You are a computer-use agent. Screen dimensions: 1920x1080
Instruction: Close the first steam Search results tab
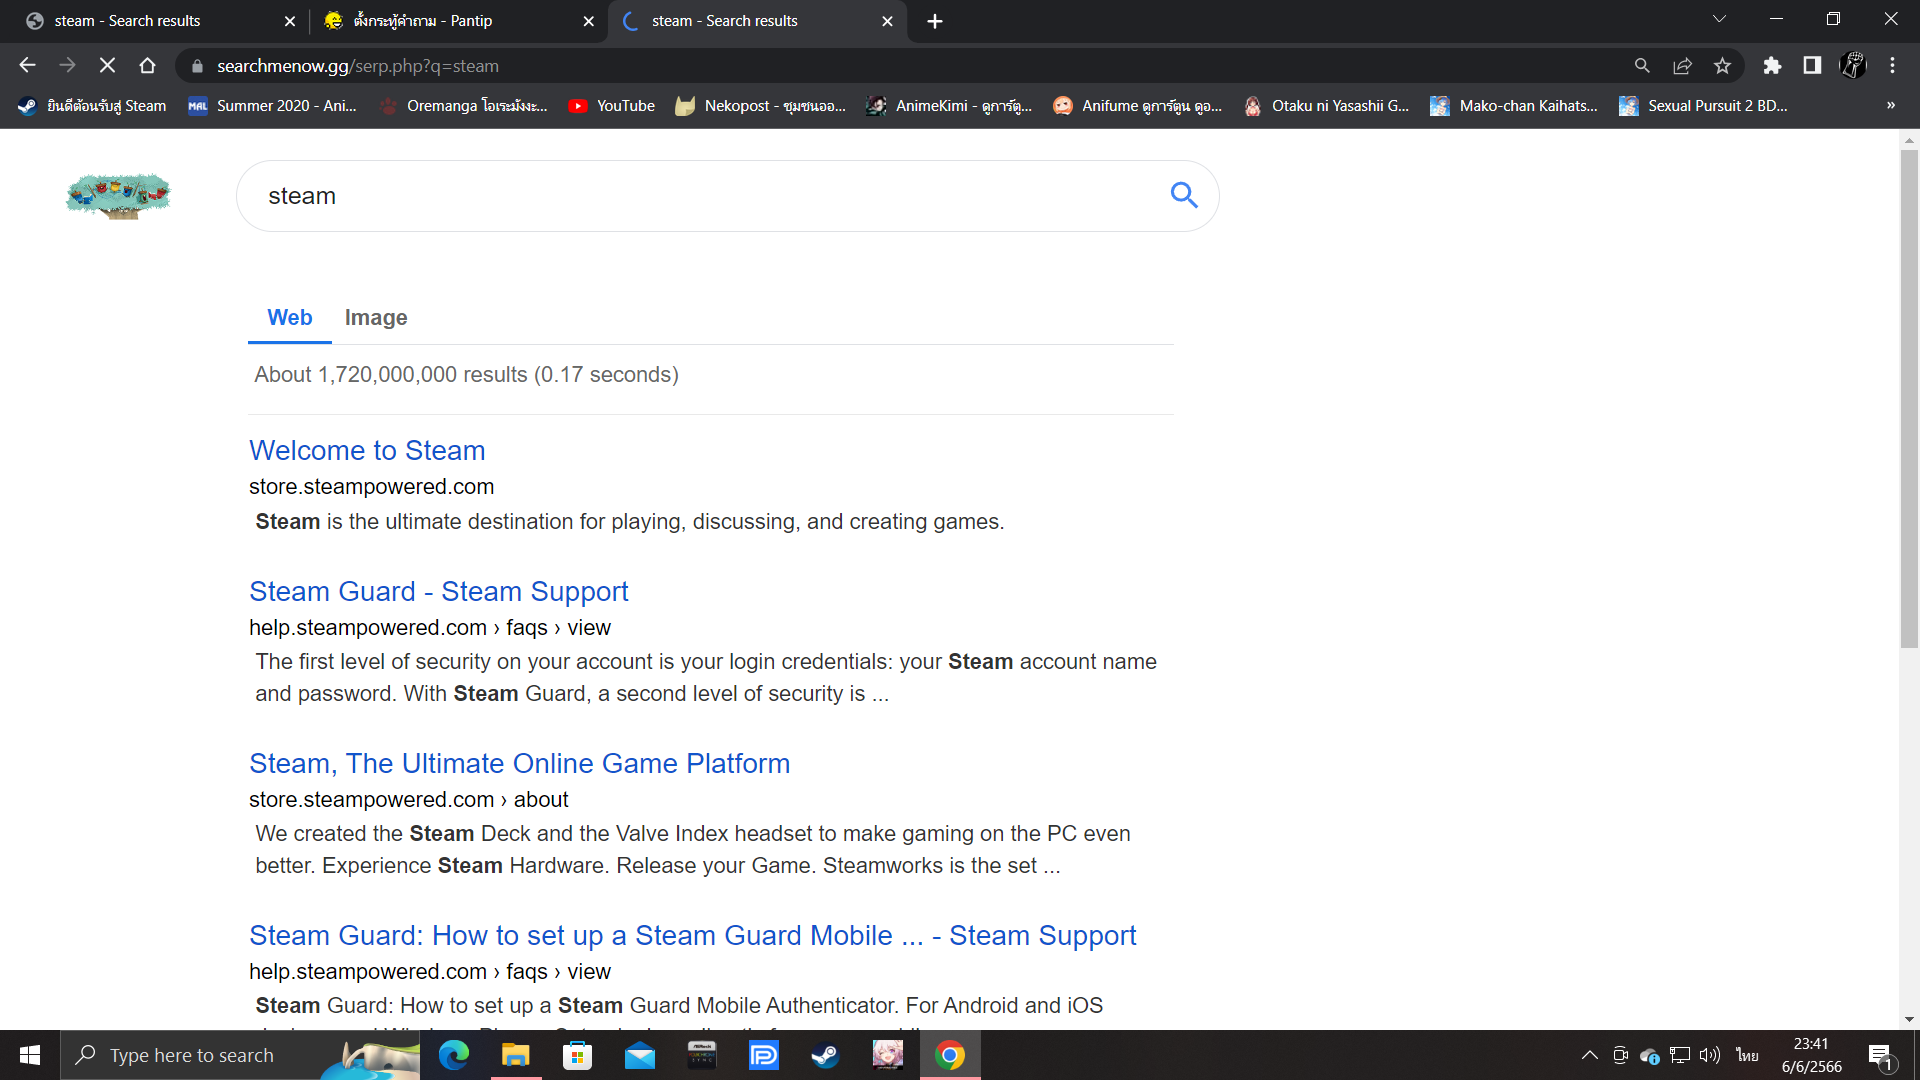pos(290,21)
